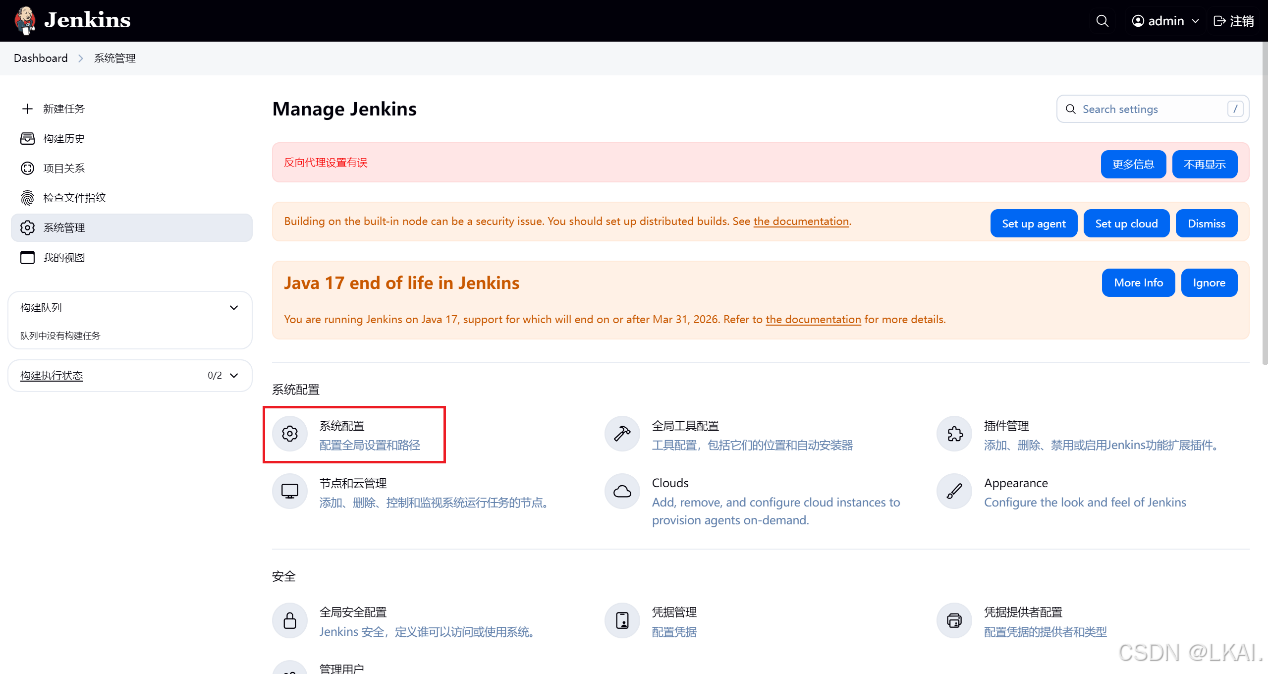
Task: Collapse the 构建执行状态 panel chevron
Action: pos(234,376)
